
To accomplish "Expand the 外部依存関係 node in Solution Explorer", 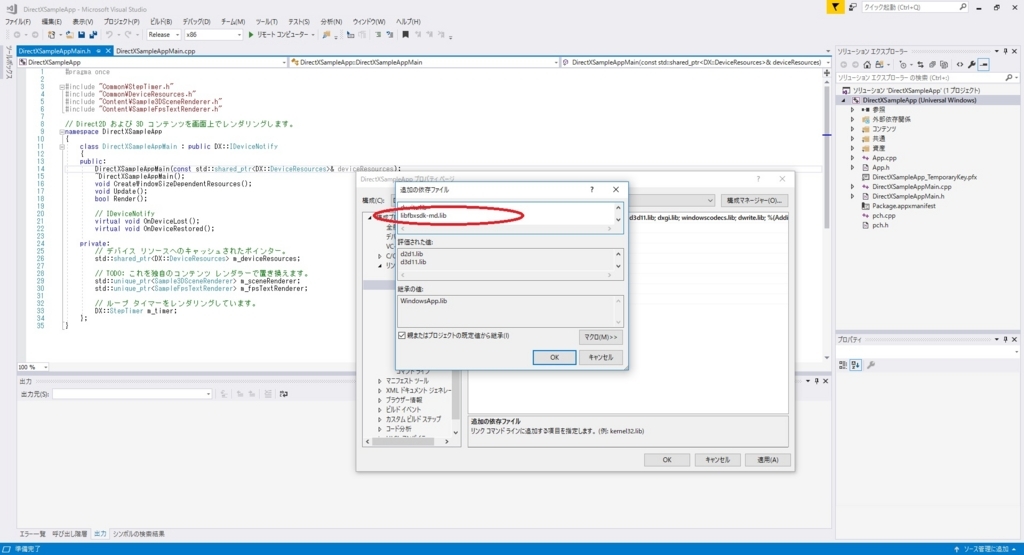I will point(852,119).
